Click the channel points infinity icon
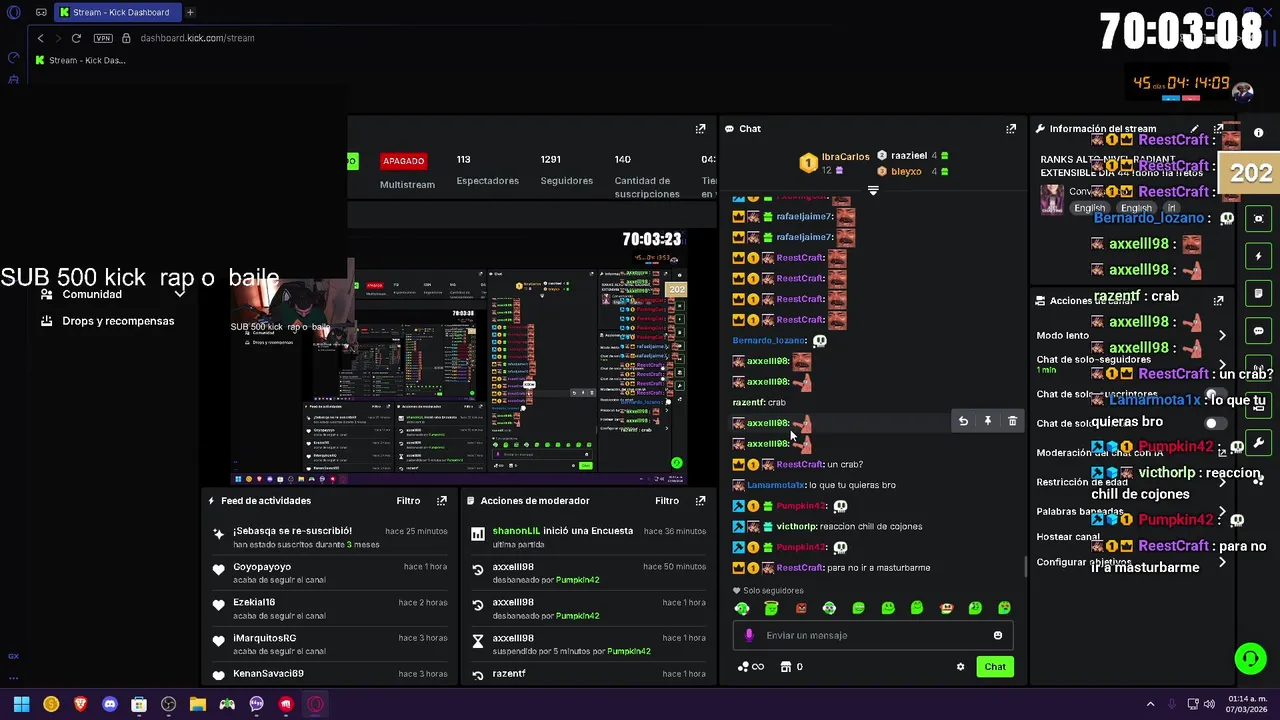1280x720 pixels. [x=750, y=667]
